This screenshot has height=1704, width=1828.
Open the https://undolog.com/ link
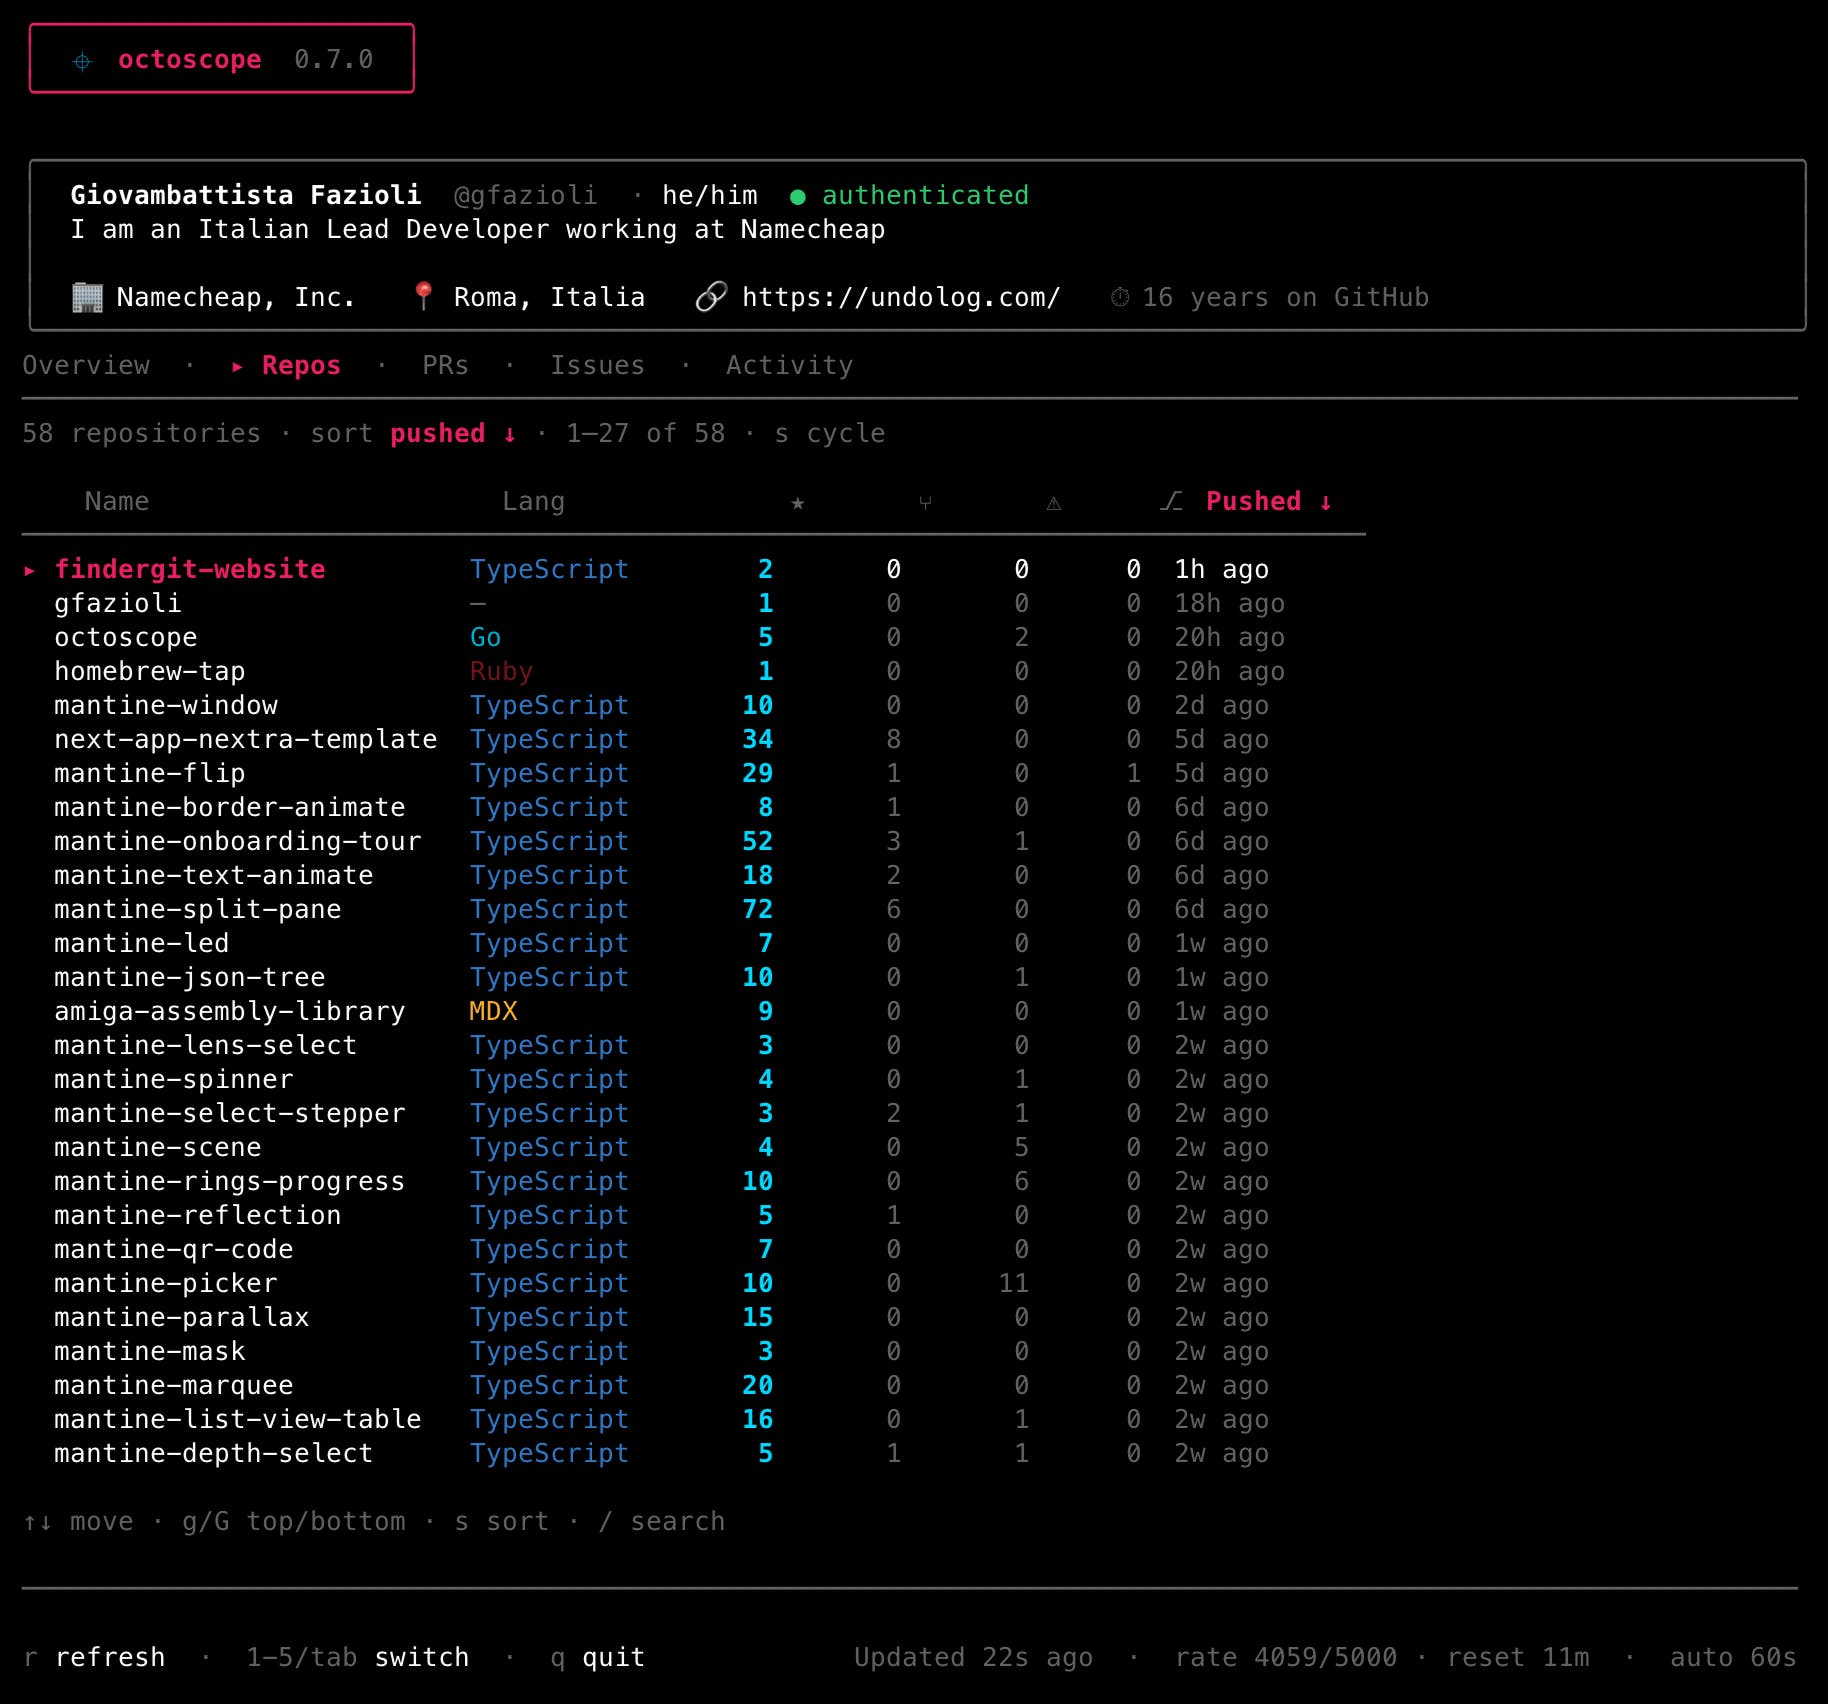pyautogui.click(x=900, y=298)
